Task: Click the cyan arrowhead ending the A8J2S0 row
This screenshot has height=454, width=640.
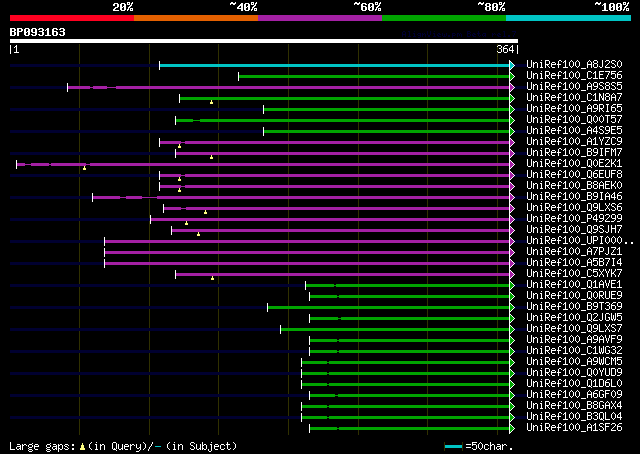Action: click(x=512, y=65)
